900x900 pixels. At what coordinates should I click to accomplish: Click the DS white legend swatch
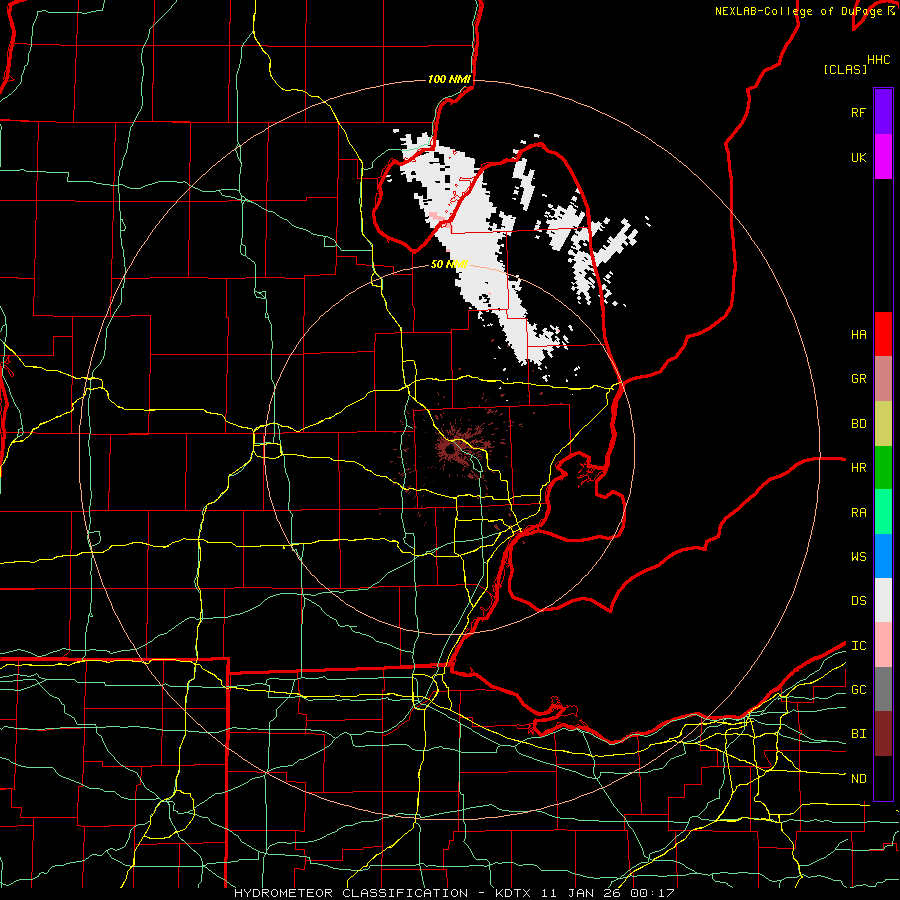pyautogui.click(x=883, y=600)
